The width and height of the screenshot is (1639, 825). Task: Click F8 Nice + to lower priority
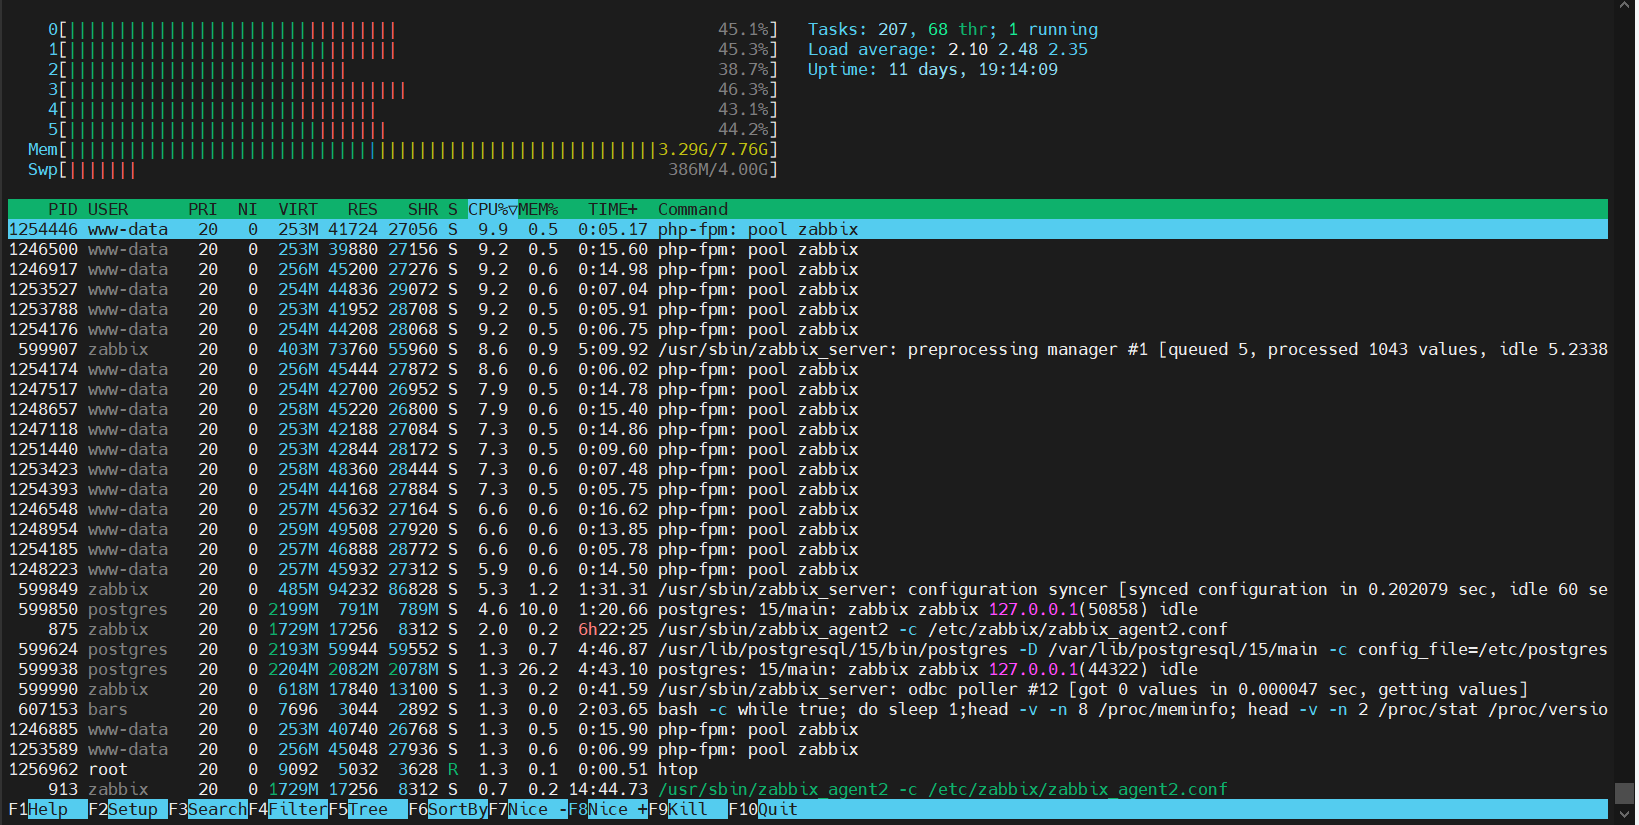[608, 809]
